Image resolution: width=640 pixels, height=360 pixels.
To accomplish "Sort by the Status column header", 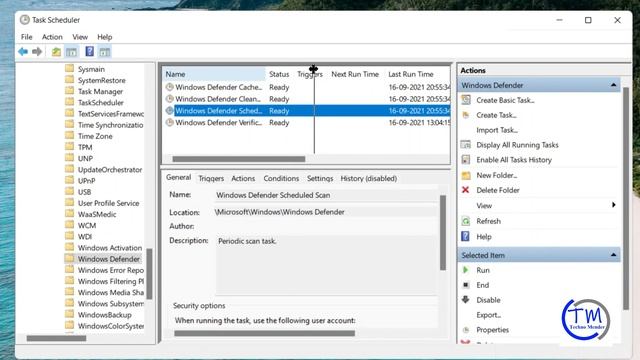I will pyautogui.click(x=279, y=74).
